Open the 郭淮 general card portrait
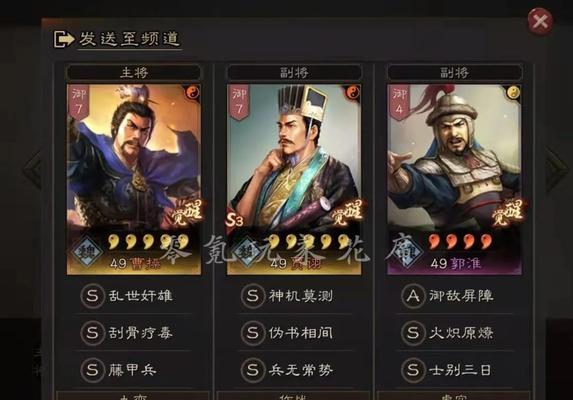The image size is (573, 400). click(454, 179)
